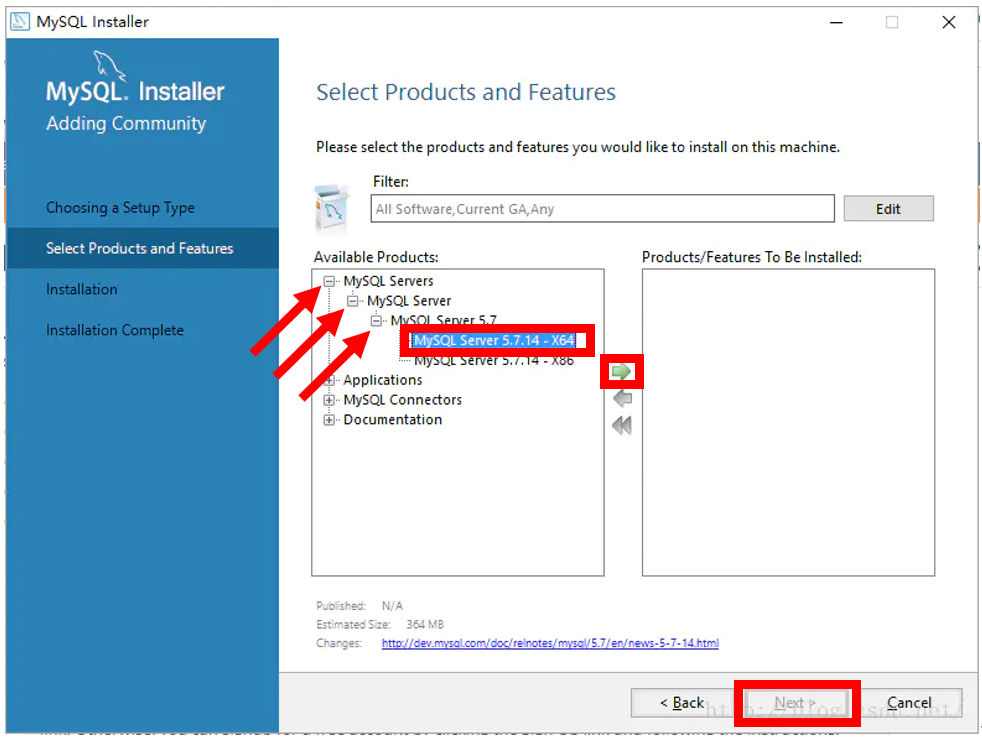The image size is (982, 739).
Task: Collapse the MySQL Server 5.7 node
Action: [x=376, y=321]
